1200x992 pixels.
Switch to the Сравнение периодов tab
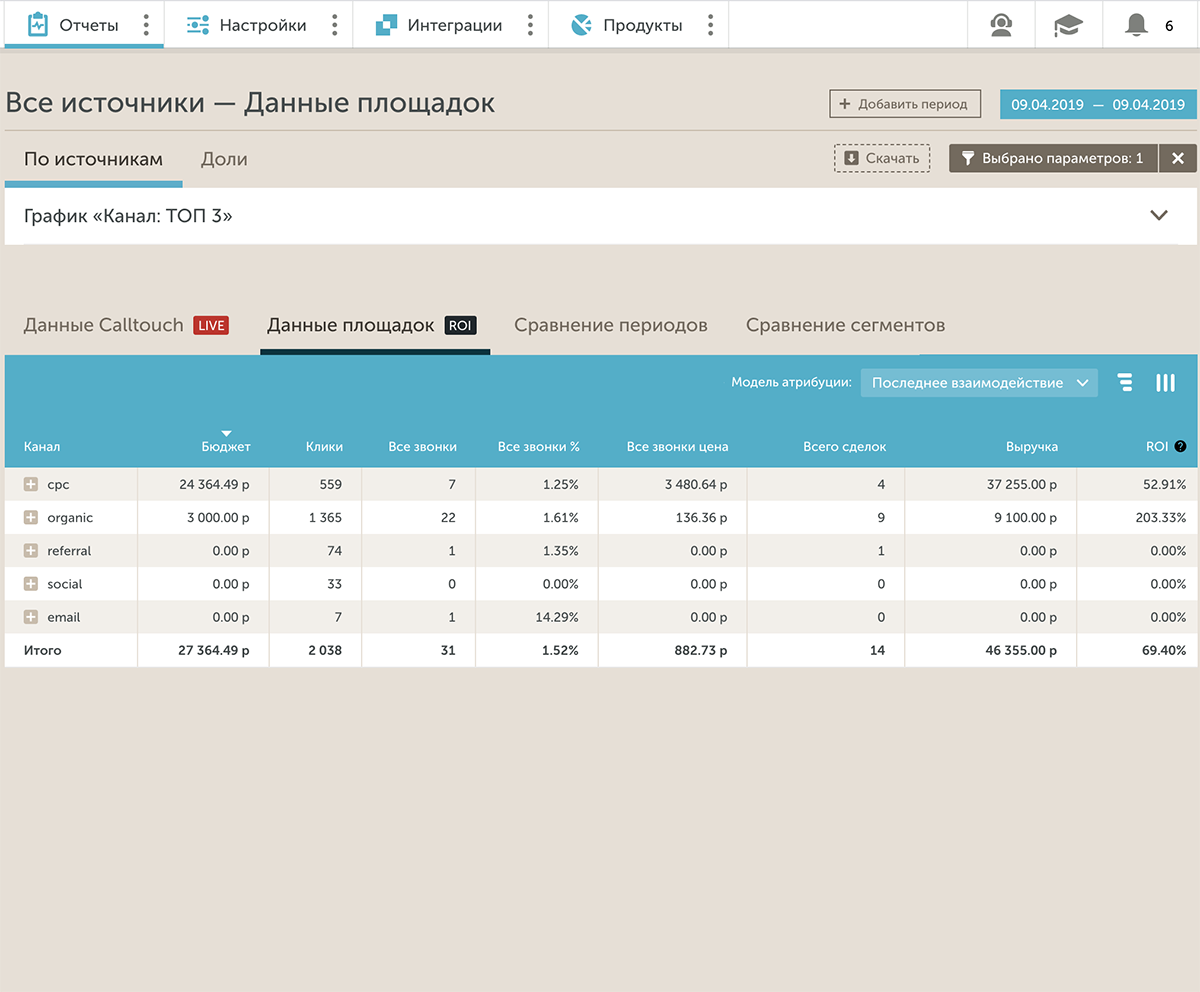(x=611, y=325)
